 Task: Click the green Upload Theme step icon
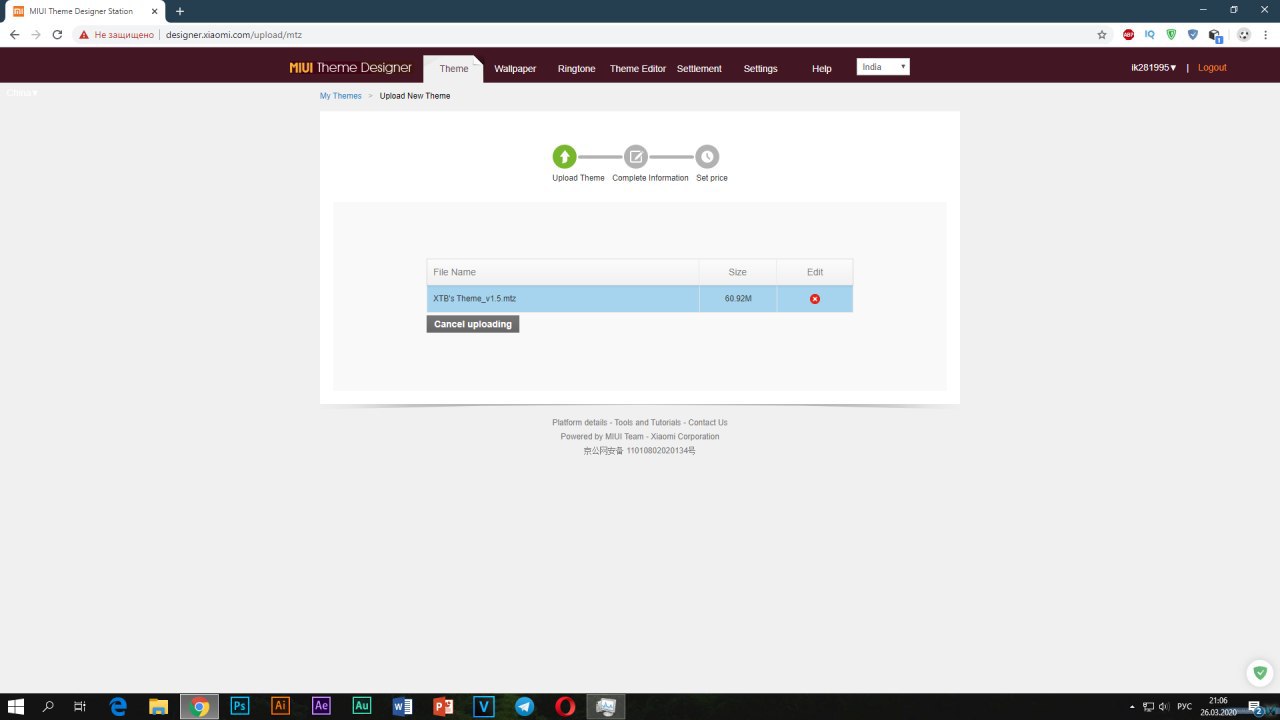pos(565,156)
